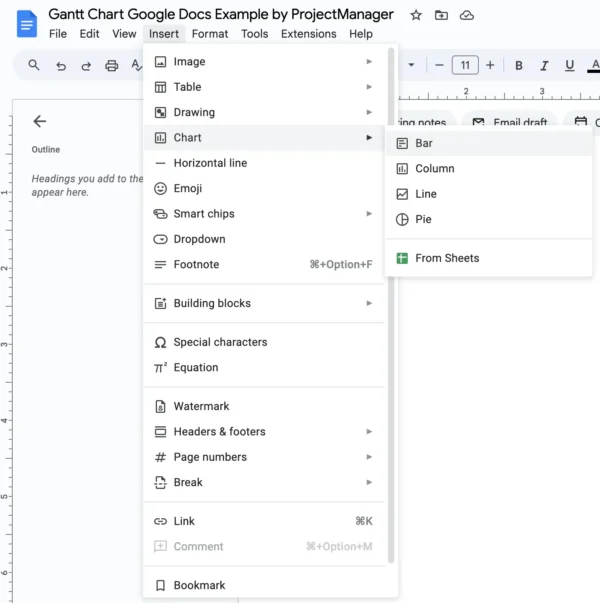Increase font size with plus button
The width and height of the screenshot is (600, 603).
(x=490, y=65)
